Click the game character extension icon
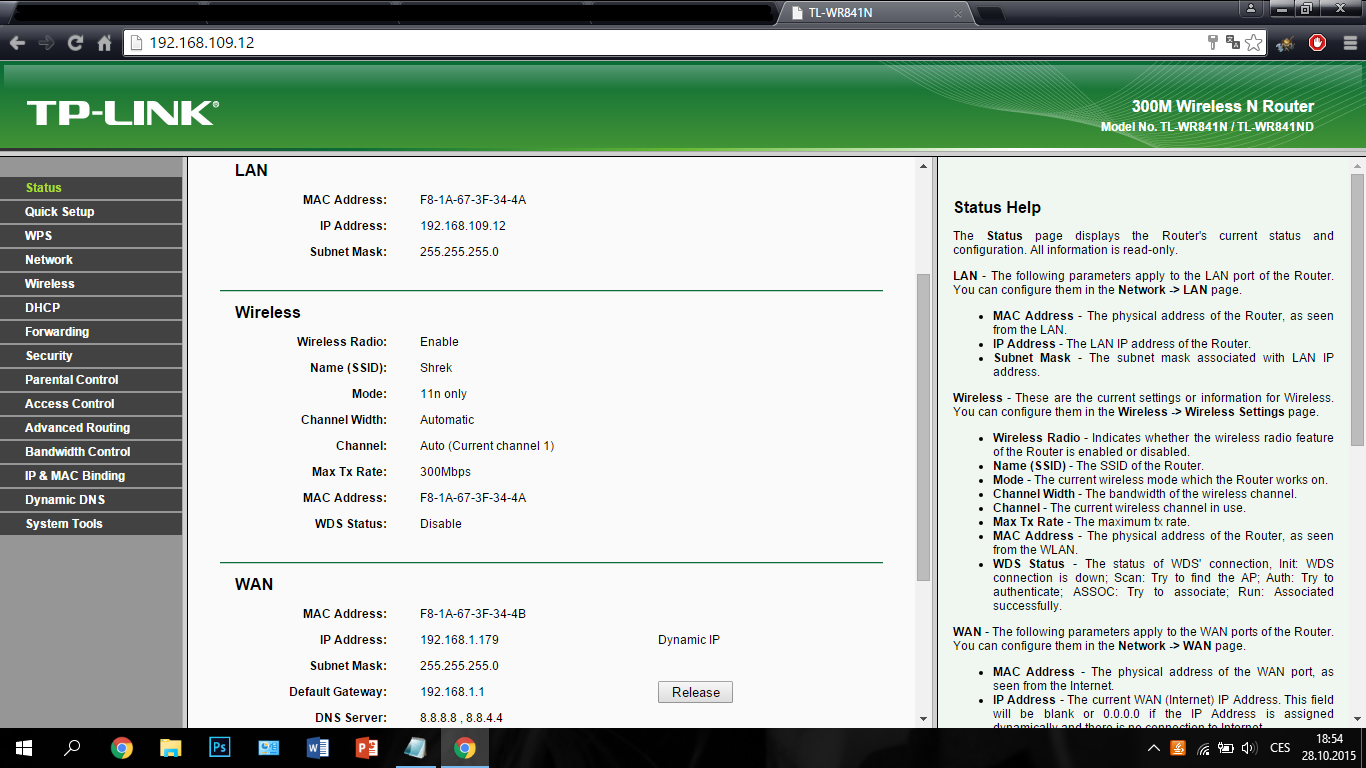The height and width of the screenshot is (768, 1366). coord(1286,43)
